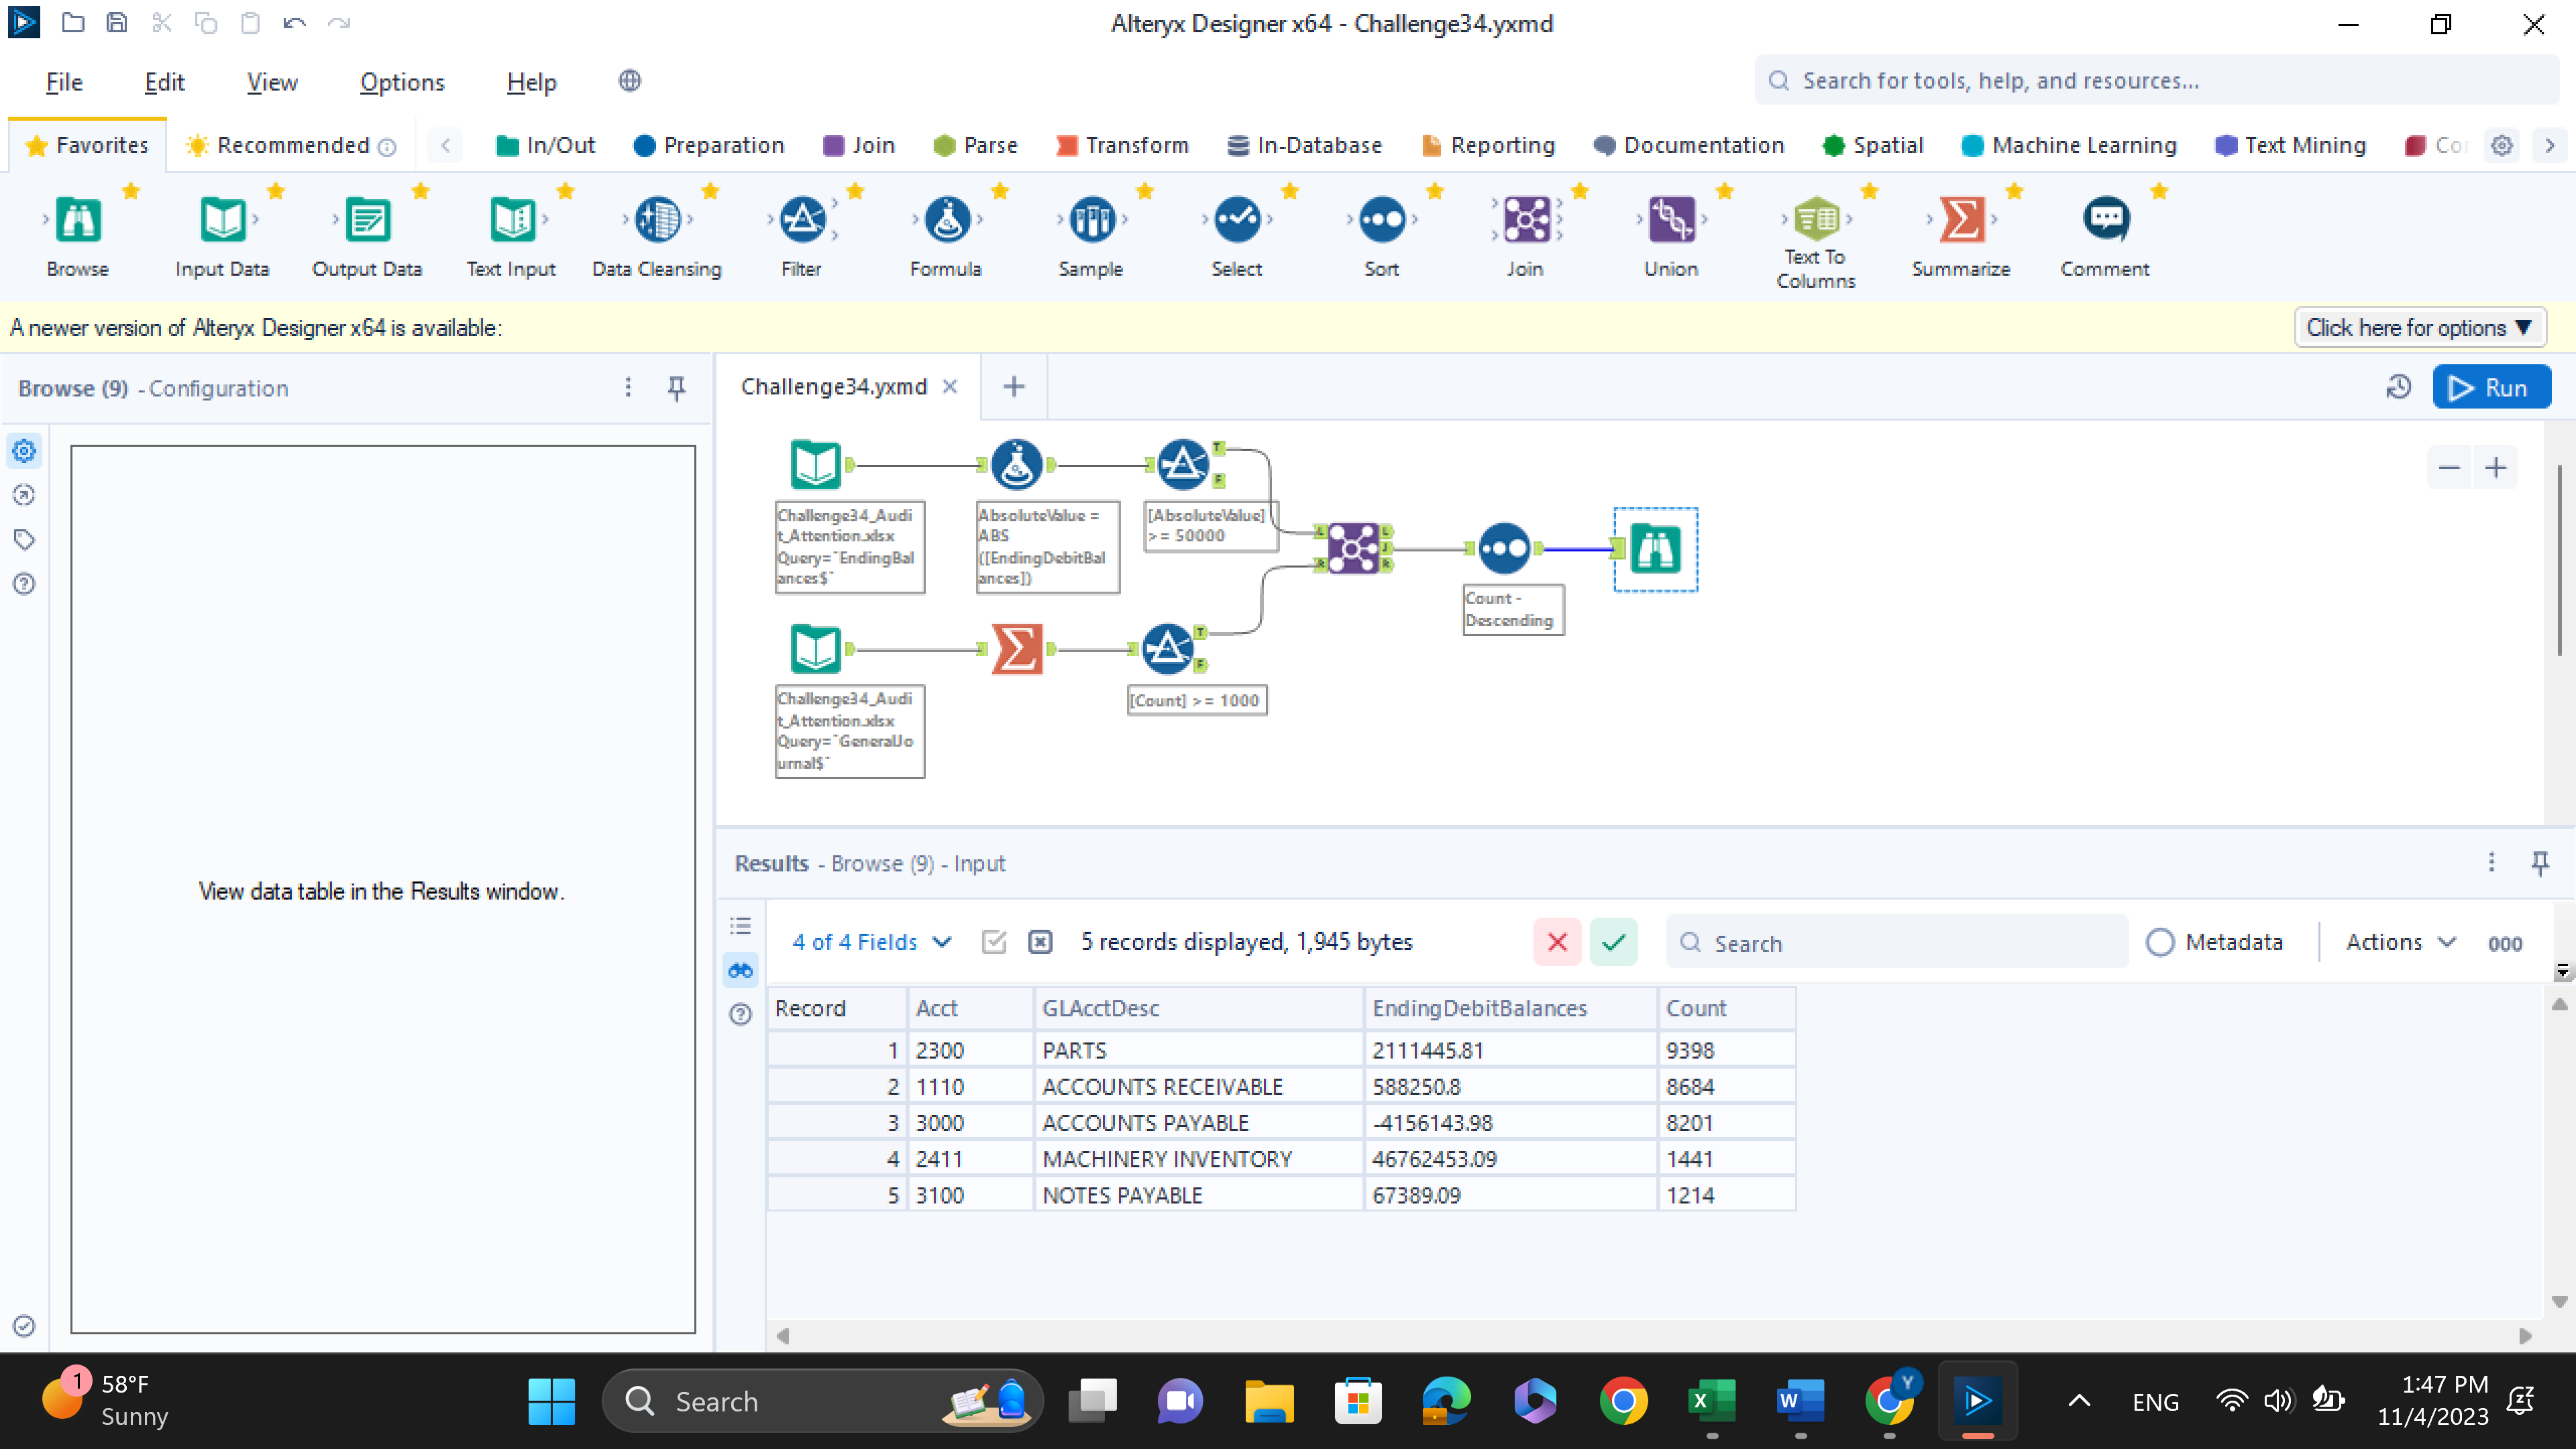Select the Browse tool in the palette

tap(78, 220)
